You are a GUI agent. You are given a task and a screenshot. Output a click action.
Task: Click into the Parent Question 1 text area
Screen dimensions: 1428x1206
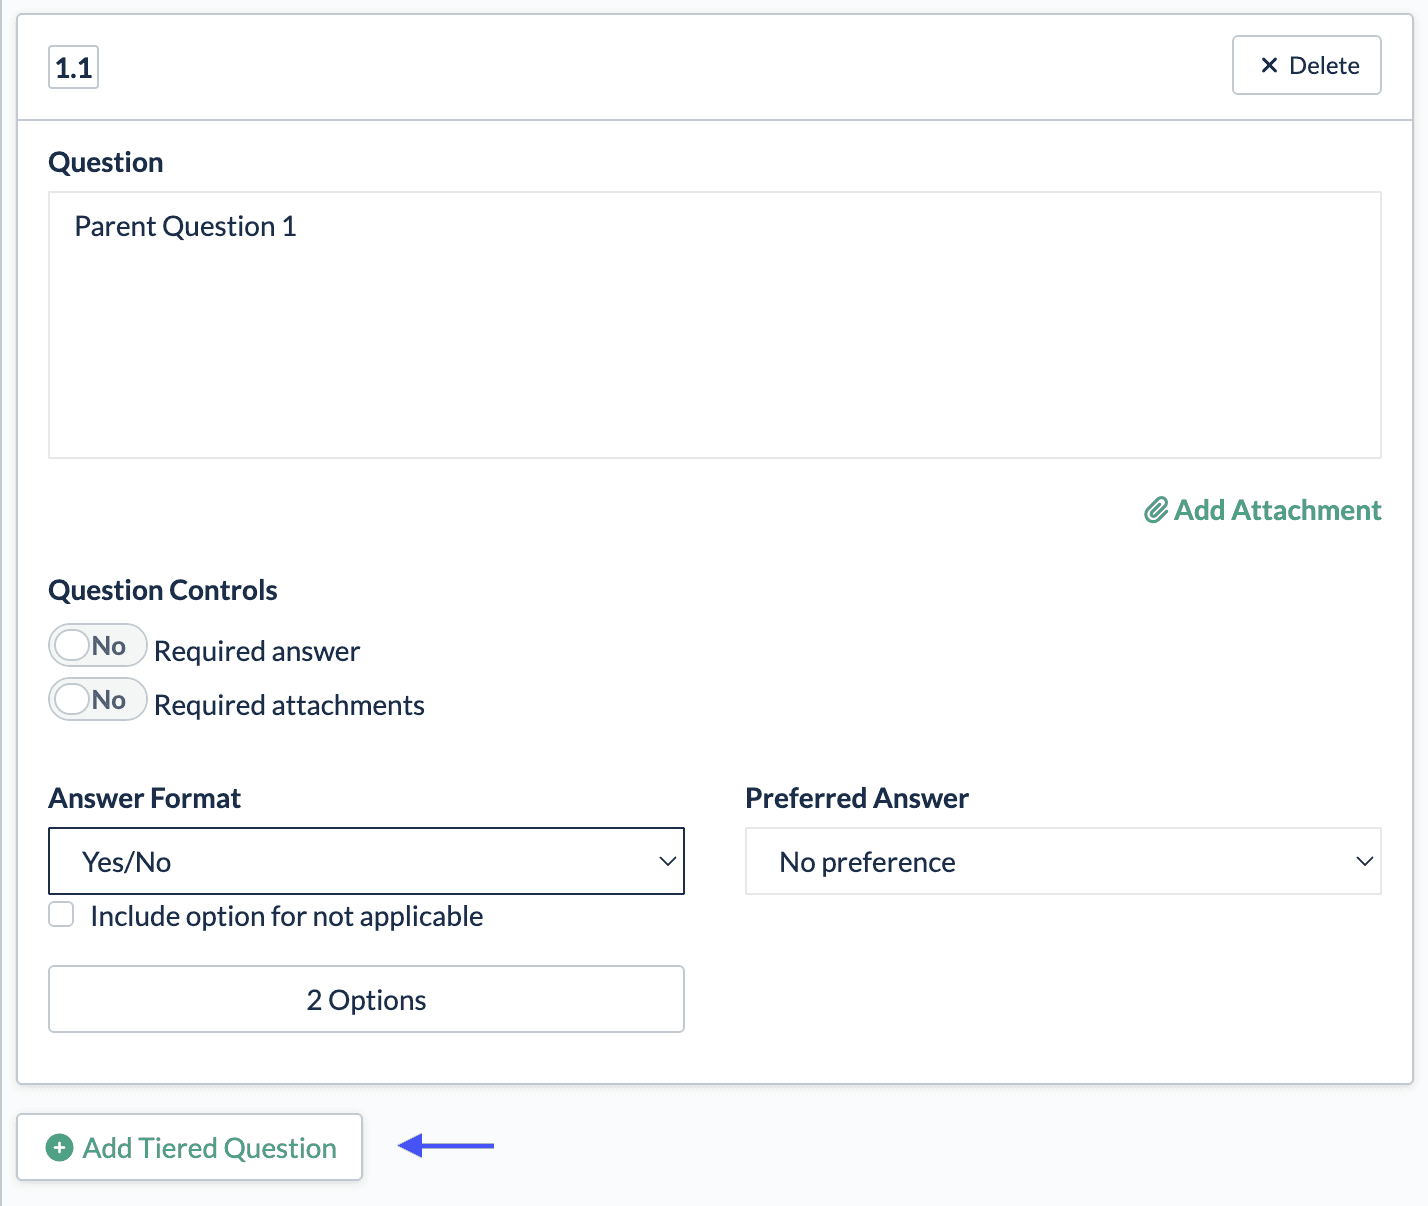714,325
